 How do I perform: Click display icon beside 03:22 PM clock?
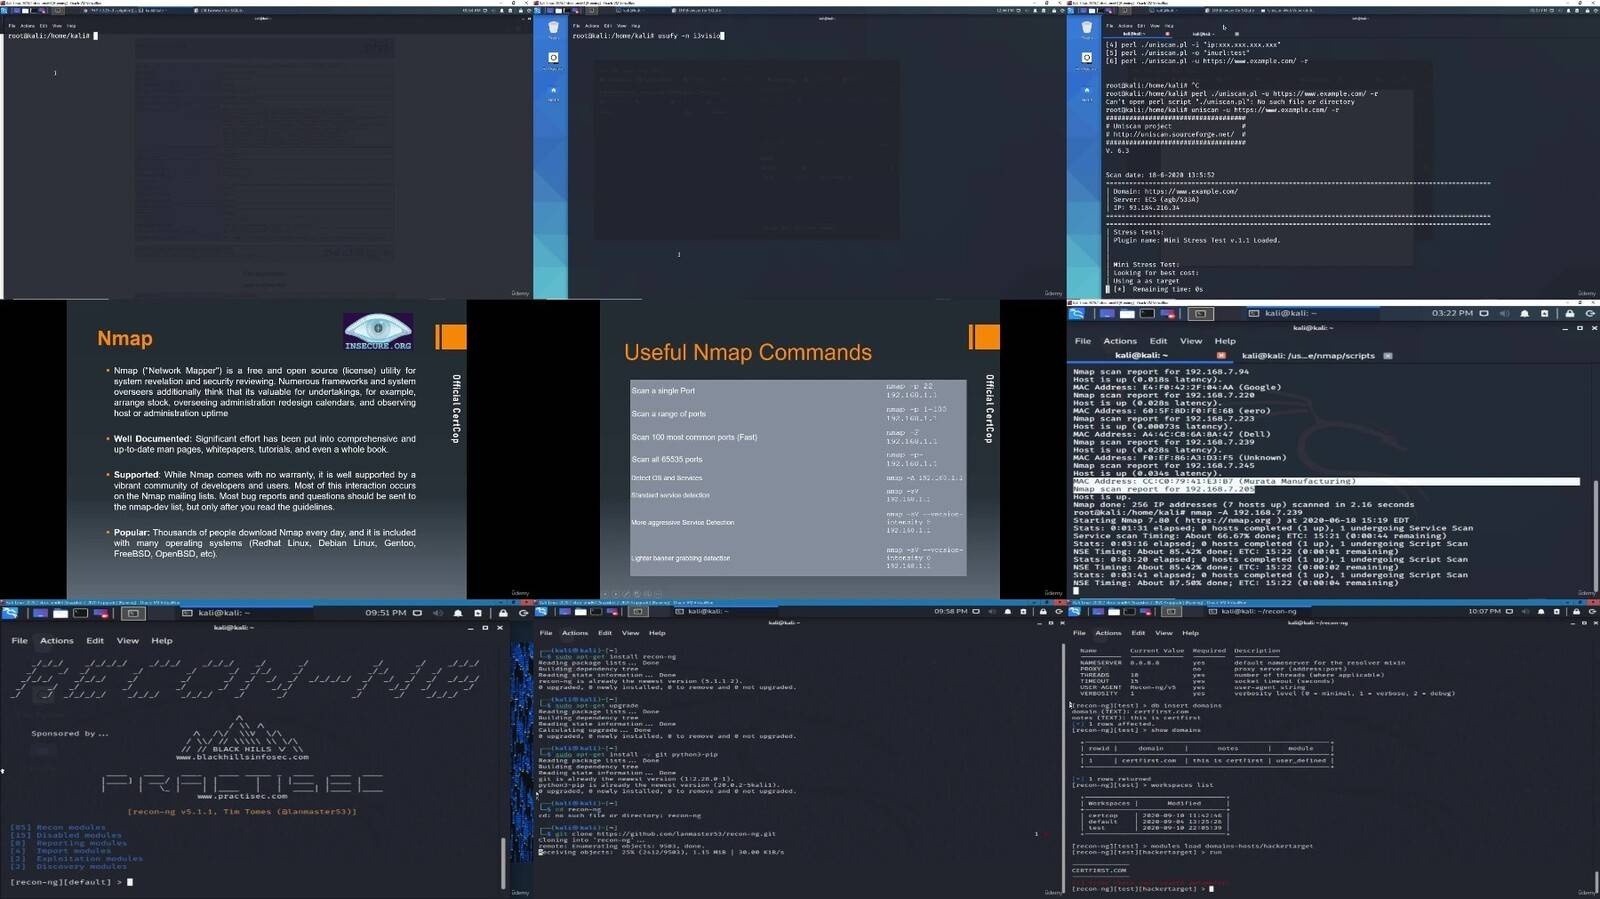[1484, 313]
